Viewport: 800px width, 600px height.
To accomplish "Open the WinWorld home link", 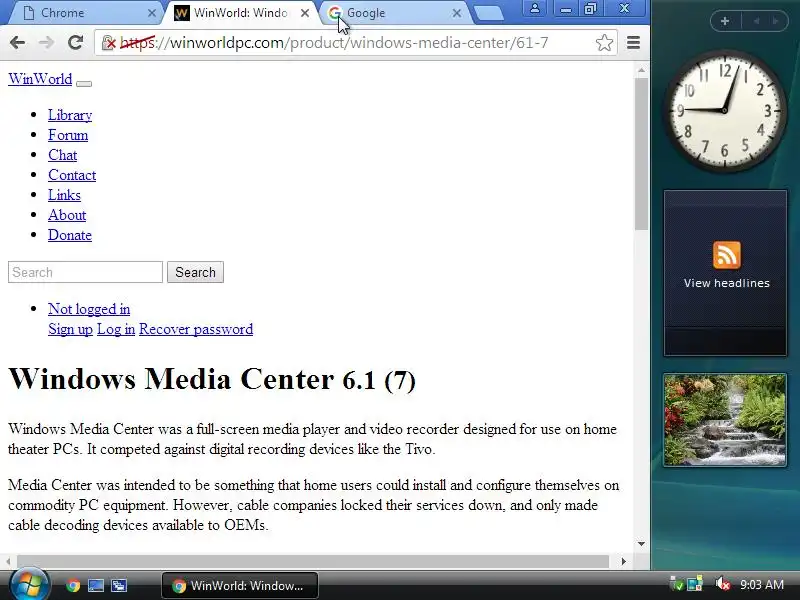I will pyautogui.click(x=40, y=79).
